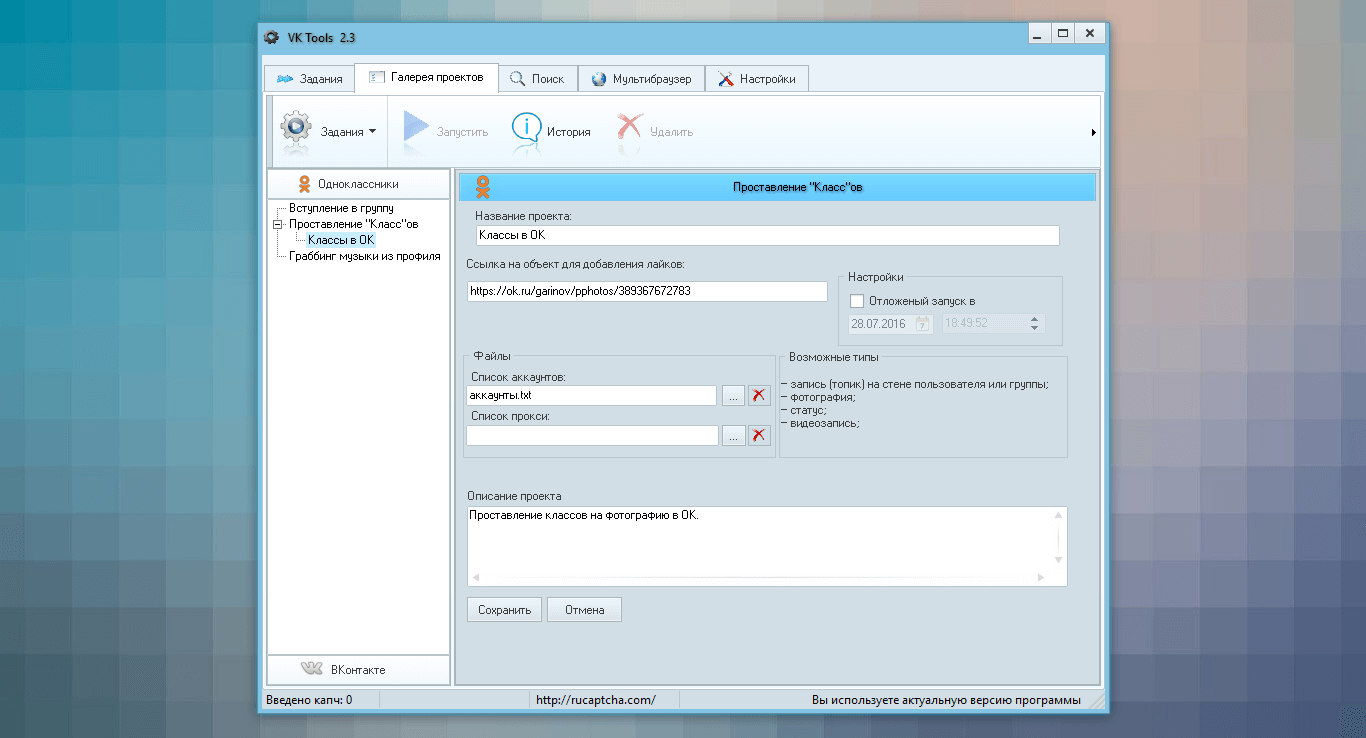
Task: Select the Граббинг музыки из профиля item
Action: 364,255
